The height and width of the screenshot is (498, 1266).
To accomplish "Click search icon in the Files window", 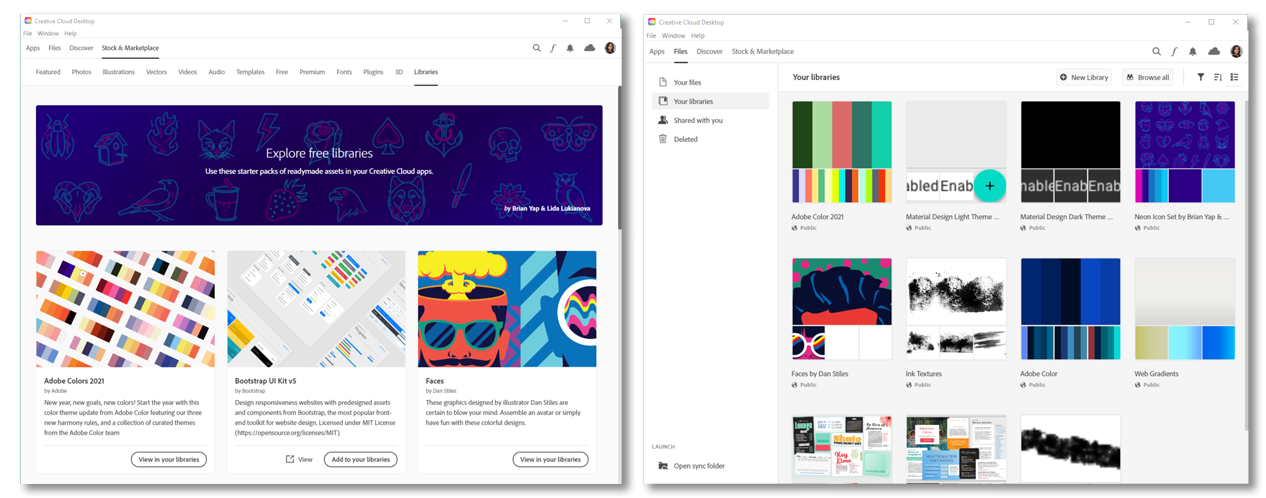I will 1157,51.
